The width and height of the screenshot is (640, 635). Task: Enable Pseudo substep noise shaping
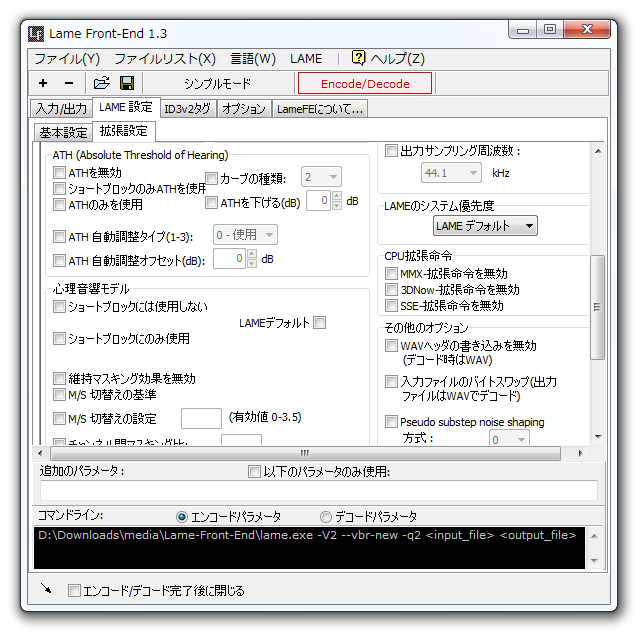[x=391, y=421]
